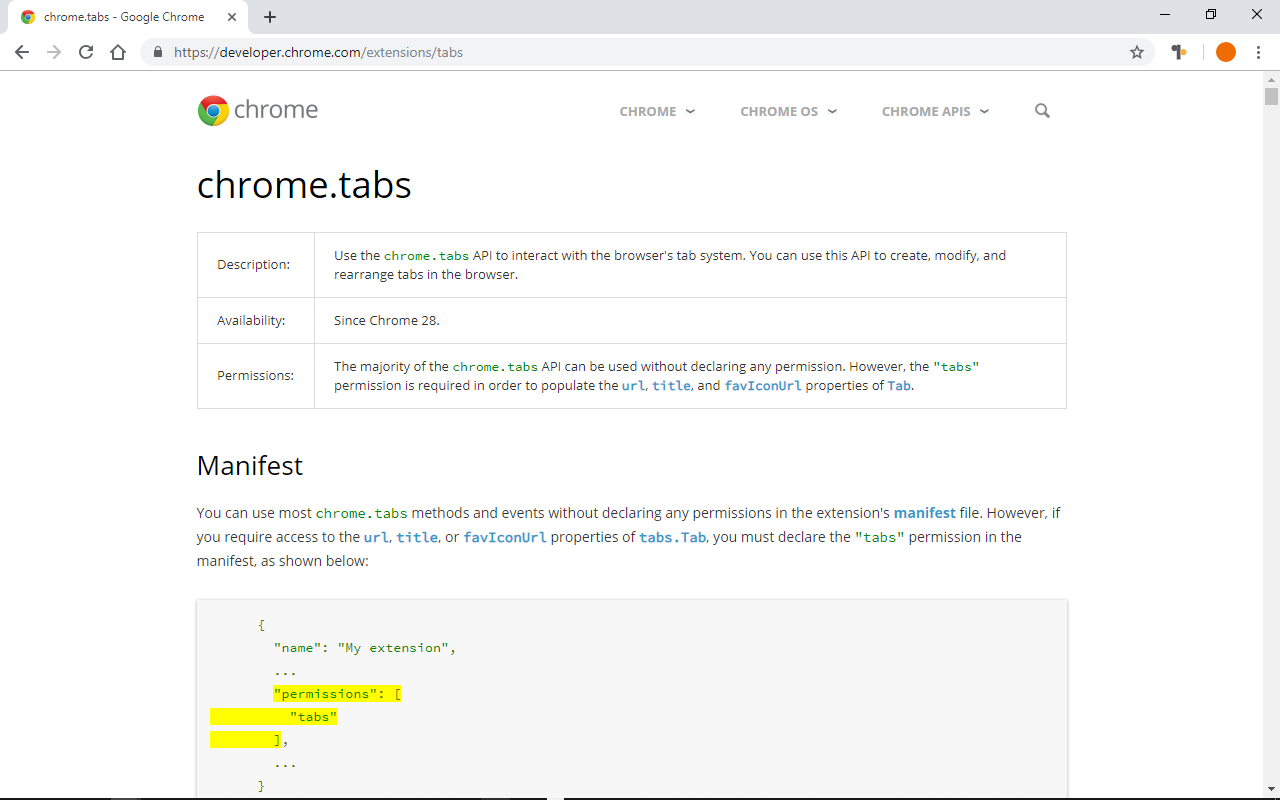Click the 'Description:' table label

[253, 265]
